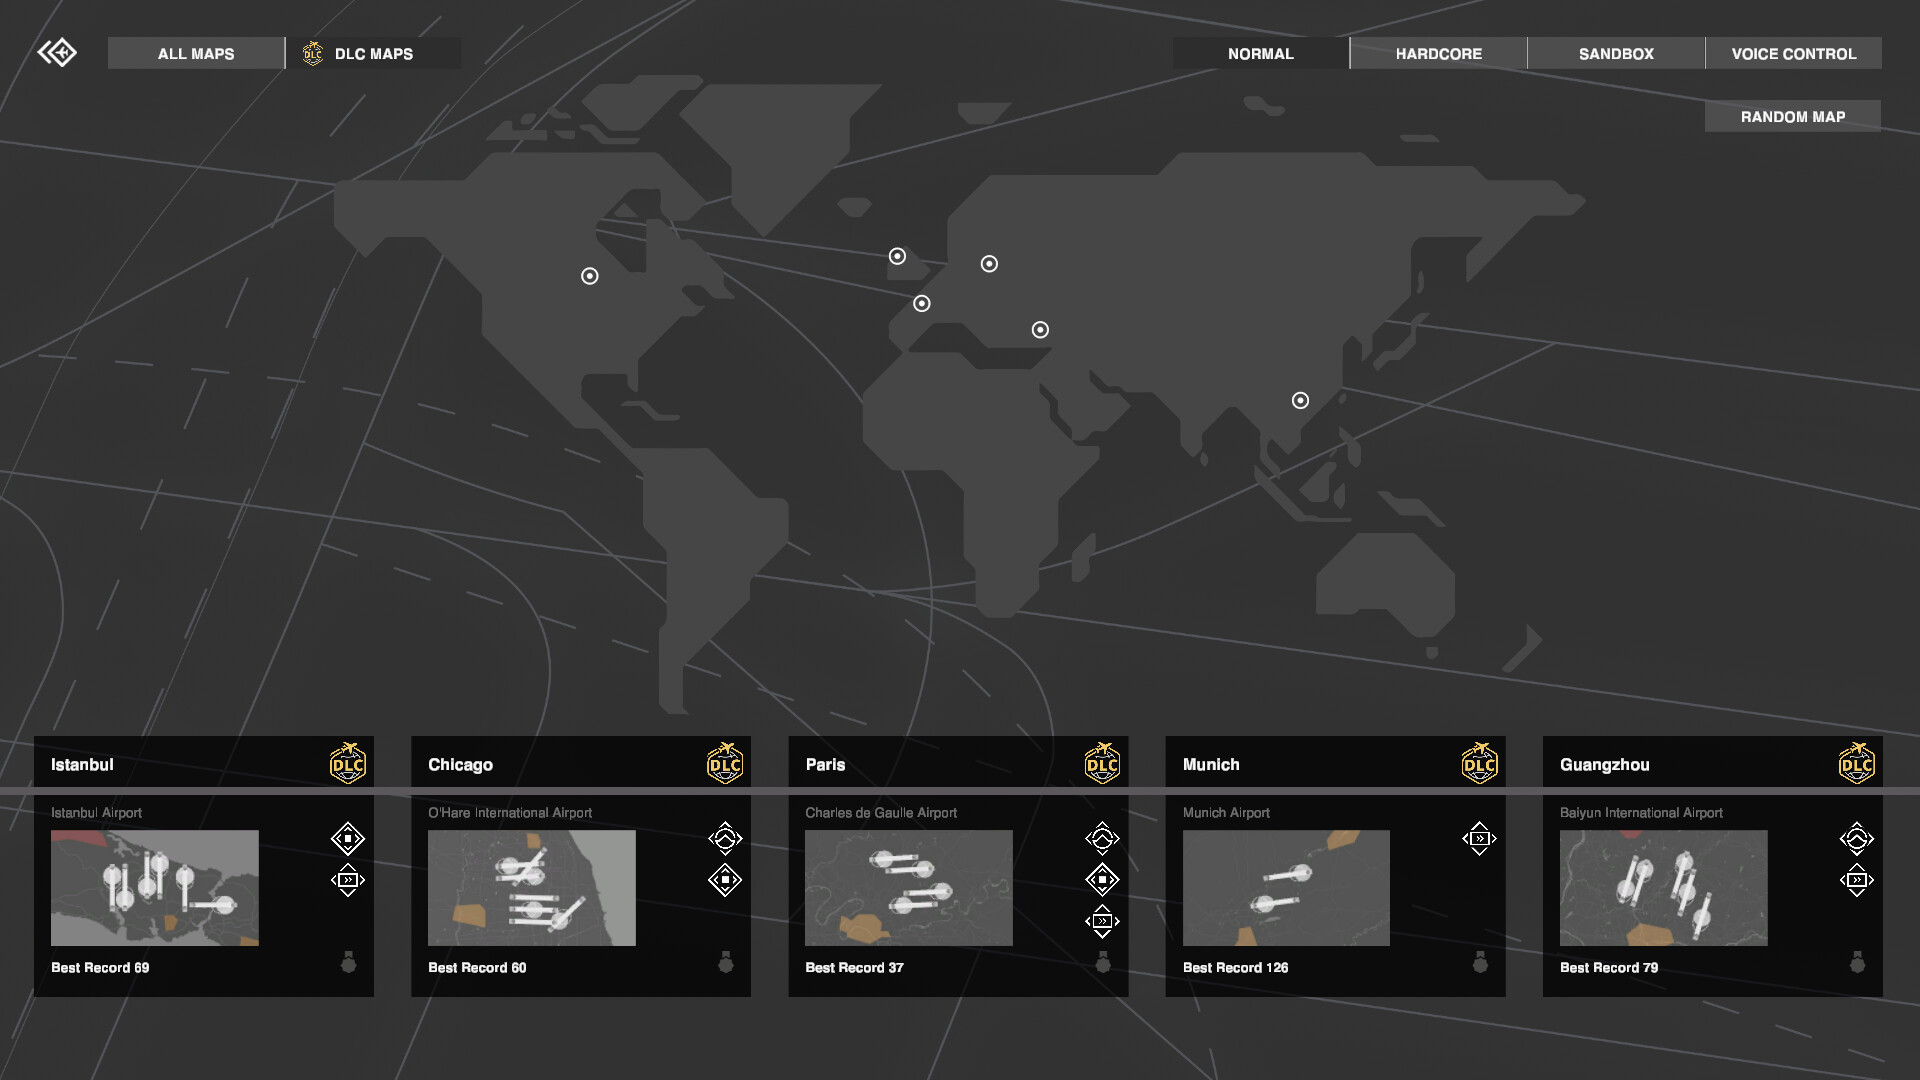Screen dimensions: 1920x1080
Task: Select the Guangzhou marker on world map
Action: point(1300,400)
